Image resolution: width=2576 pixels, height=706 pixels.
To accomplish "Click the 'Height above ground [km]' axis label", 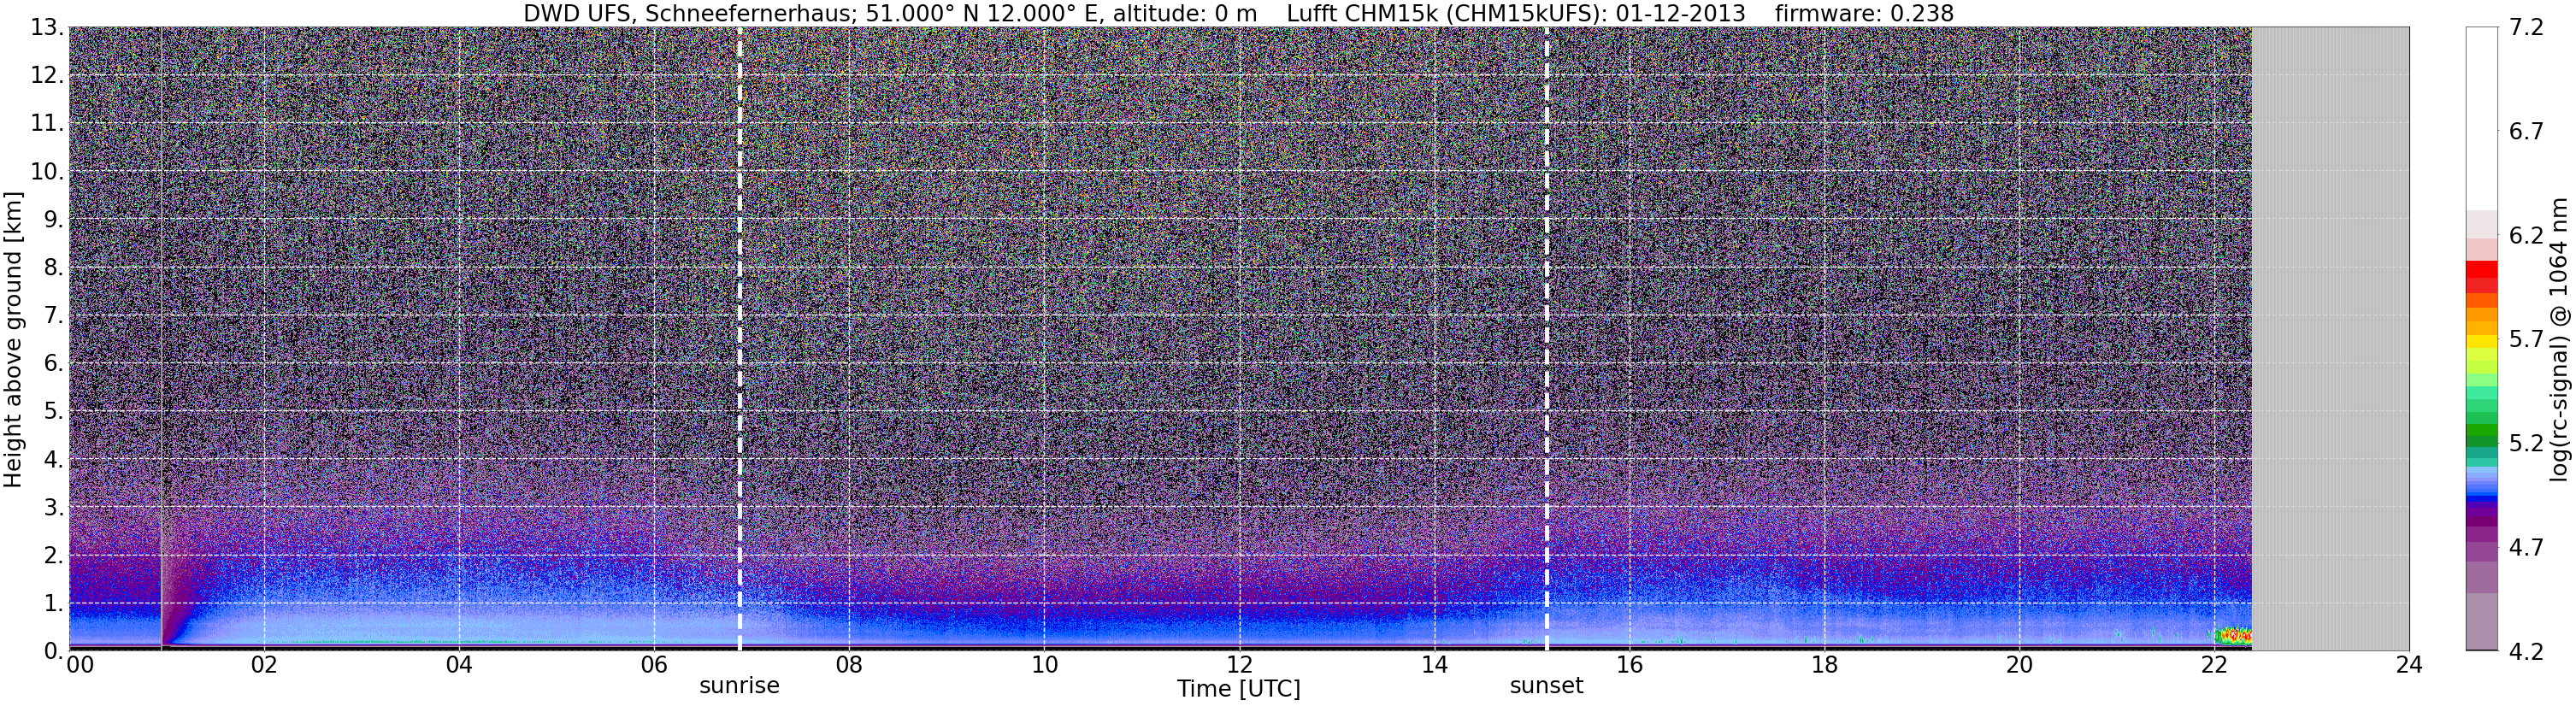I will [13, 339].
